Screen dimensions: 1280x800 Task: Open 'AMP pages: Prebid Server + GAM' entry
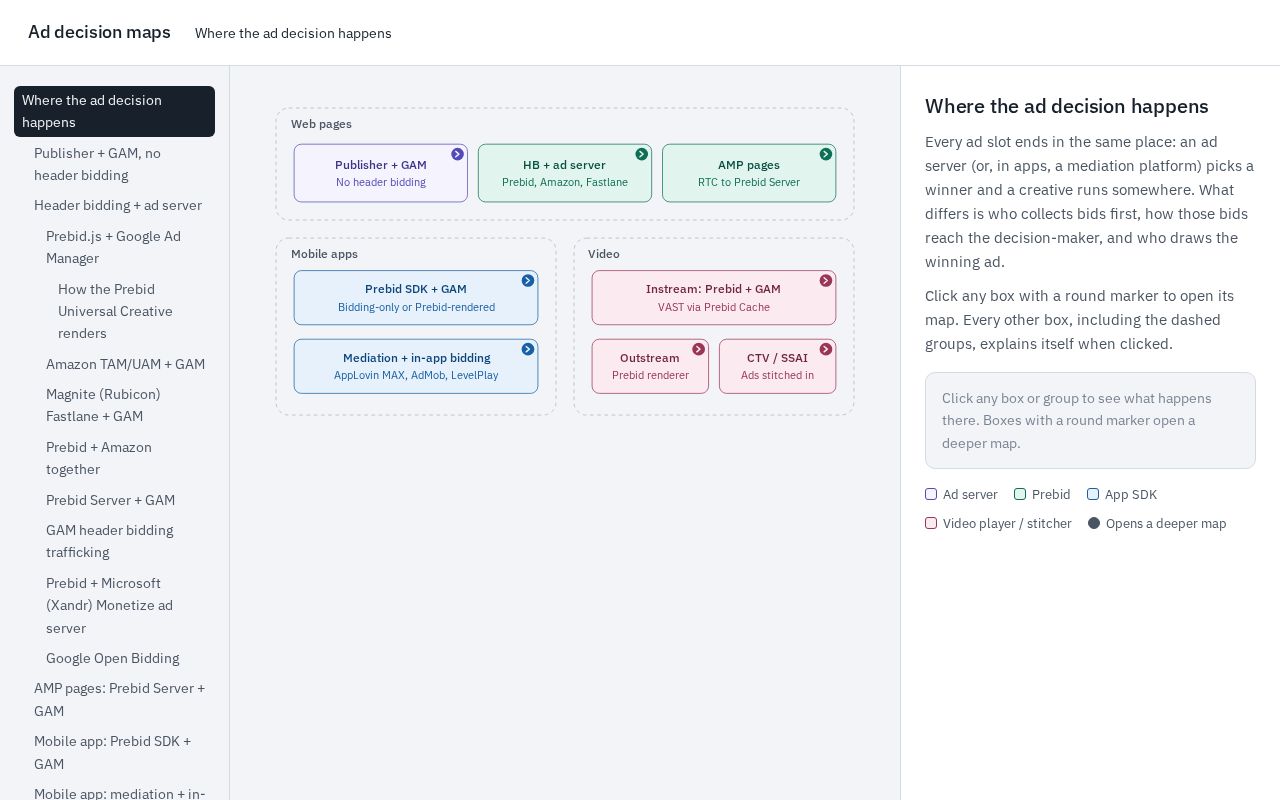point(120,699)
